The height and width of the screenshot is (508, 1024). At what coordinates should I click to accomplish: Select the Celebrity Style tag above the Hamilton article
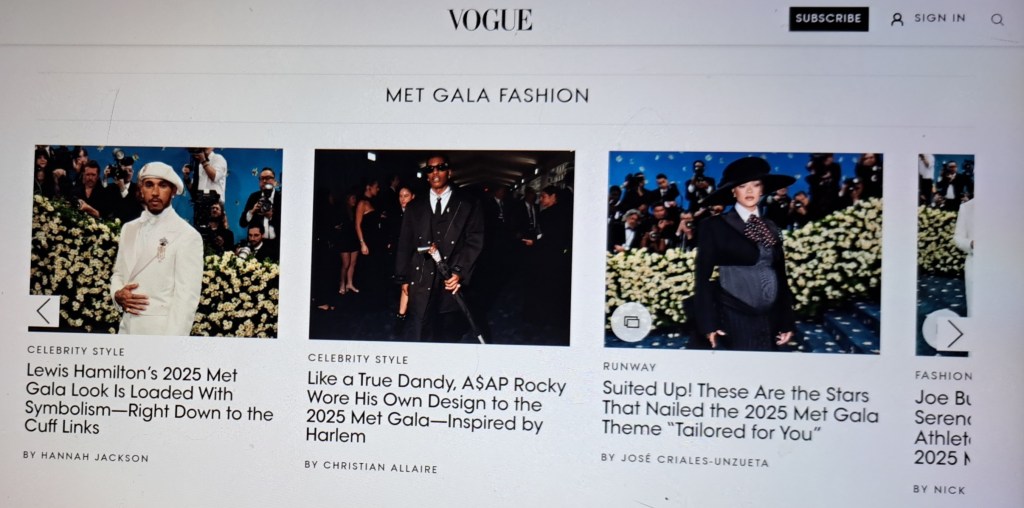pyautogui.click(x=76, y=351)
